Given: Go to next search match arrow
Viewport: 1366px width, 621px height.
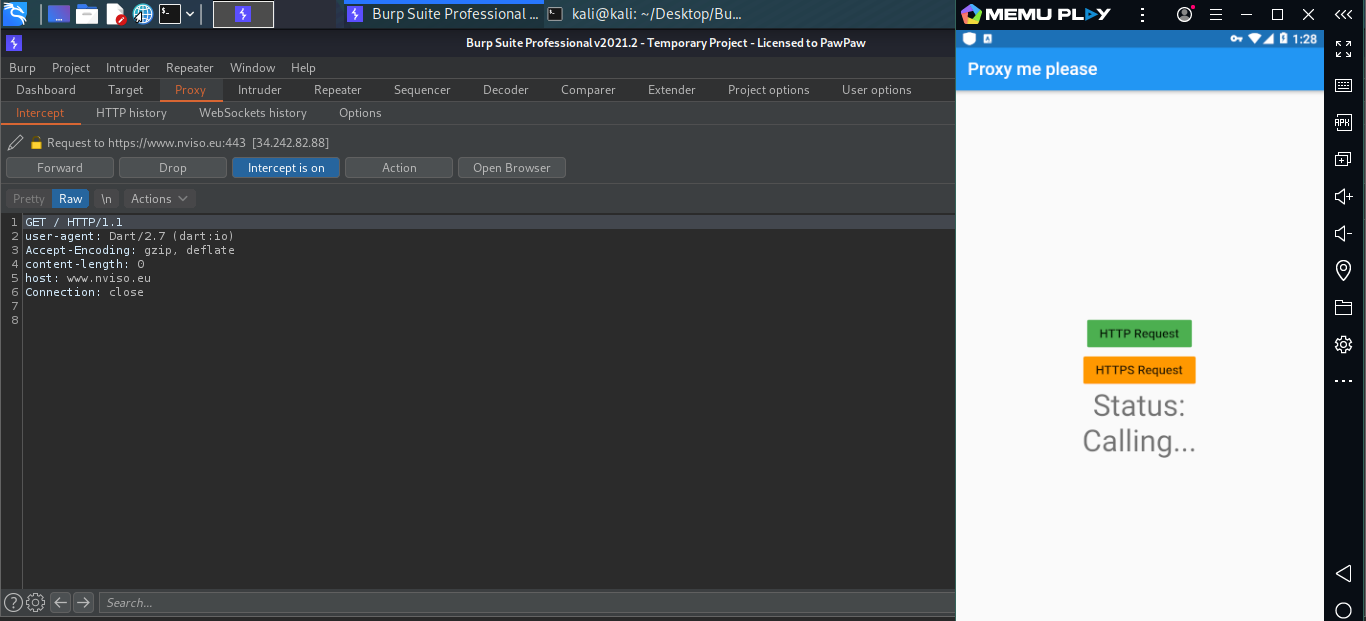Looking at the screenshot, I should pyautogui.click(x=84, y=602).
